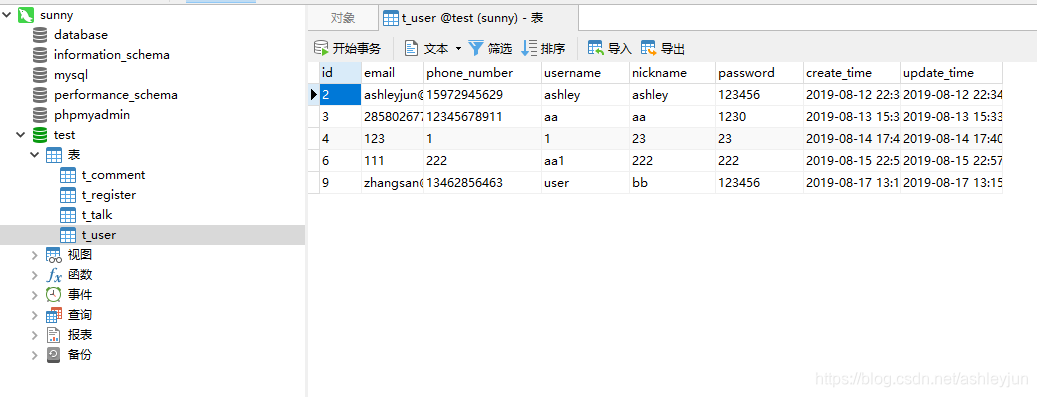1037x397 pixels.
Task: Open the 筛选 filter tool
Action: 490,48
